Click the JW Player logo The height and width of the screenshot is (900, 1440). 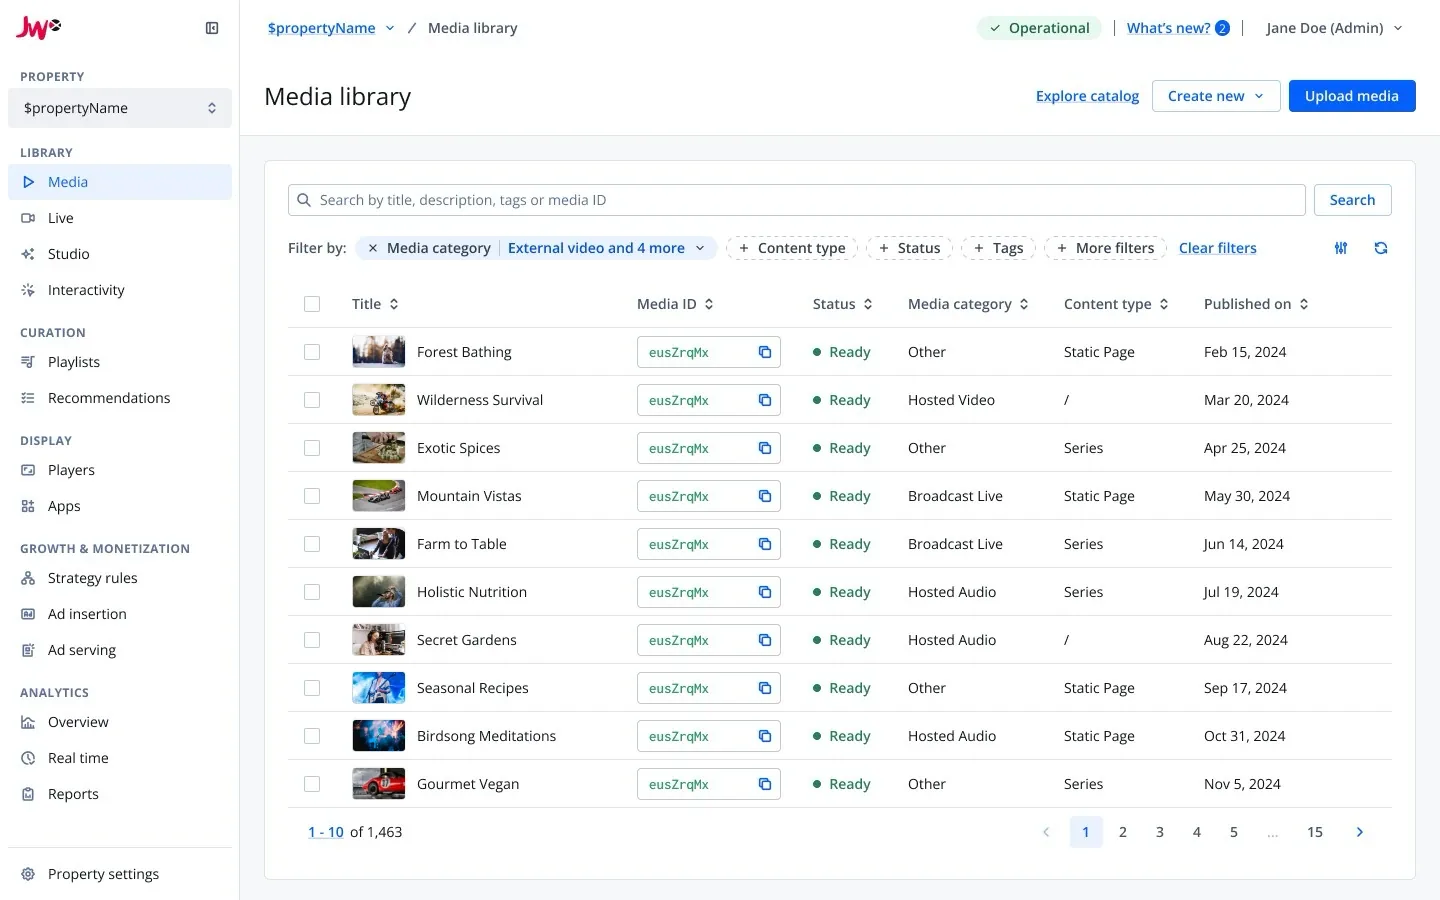(x=38, y=28)
